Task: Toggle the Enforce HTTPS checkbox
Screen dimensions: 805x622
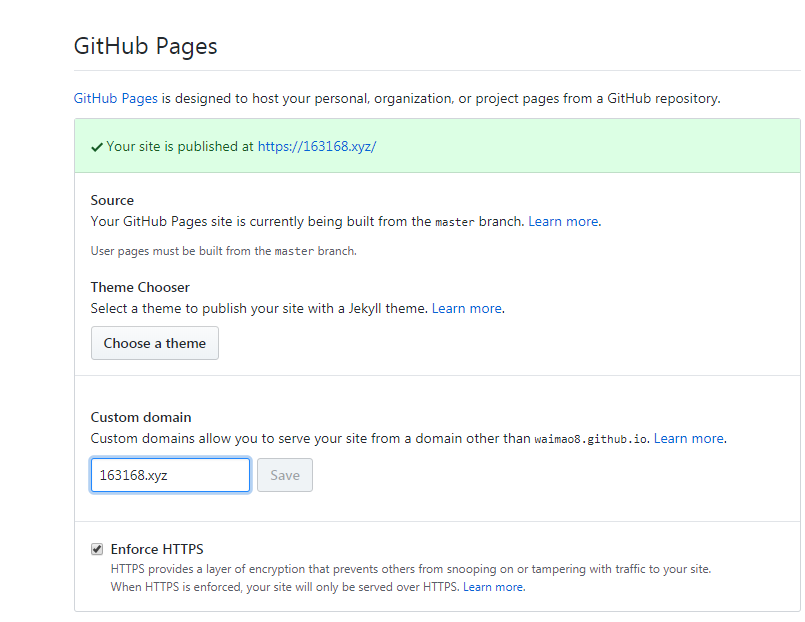Action: tap(97, 549)
